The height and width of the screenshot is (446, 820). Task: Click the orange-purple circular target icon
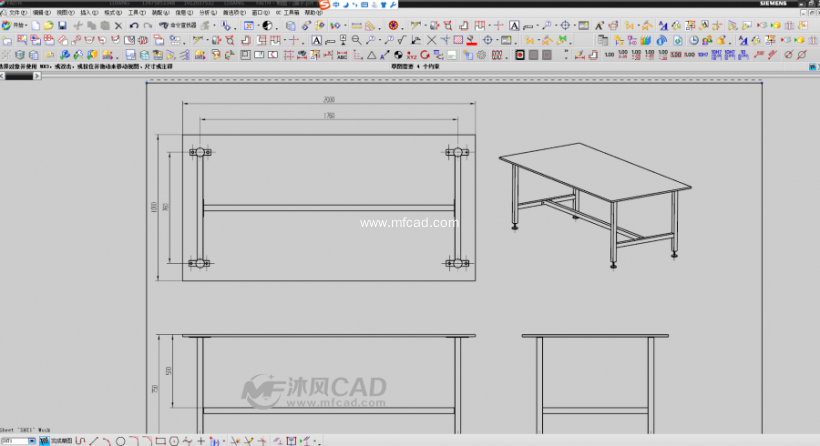pyautogui.click(x=393, y=25)
